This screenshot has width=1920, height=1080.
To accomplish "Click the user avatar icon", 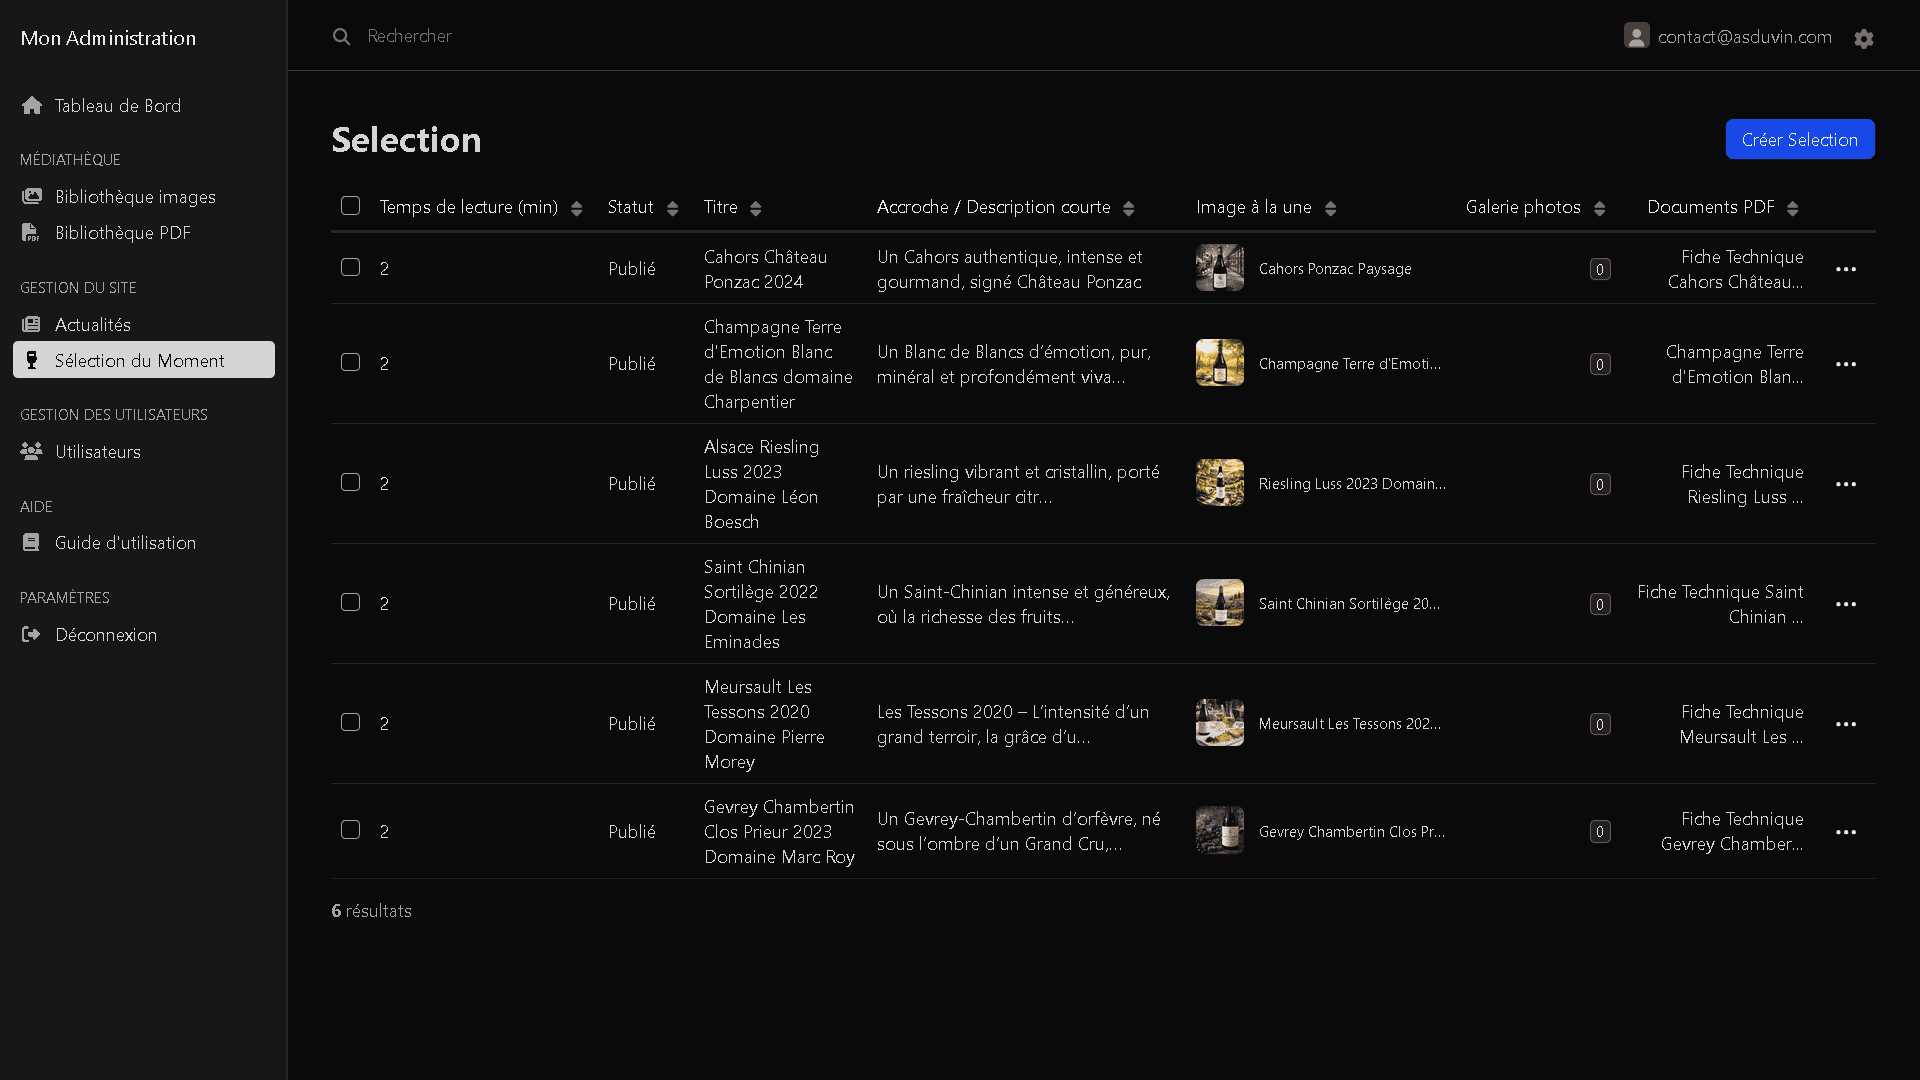I will pyautogui.click(x=1636, y=36).
